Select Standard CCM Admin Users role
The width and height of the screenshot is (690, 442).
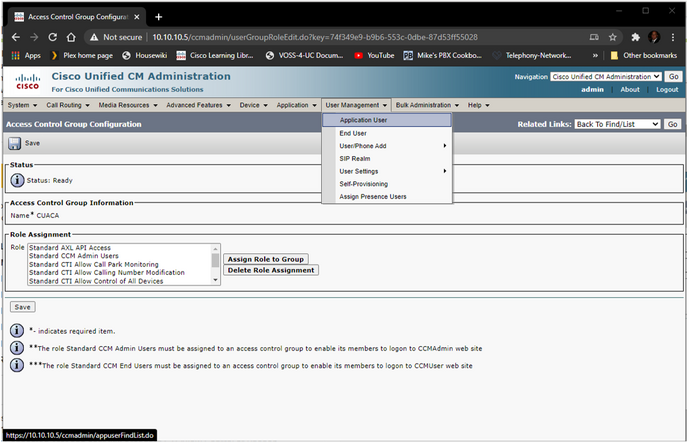74,256
